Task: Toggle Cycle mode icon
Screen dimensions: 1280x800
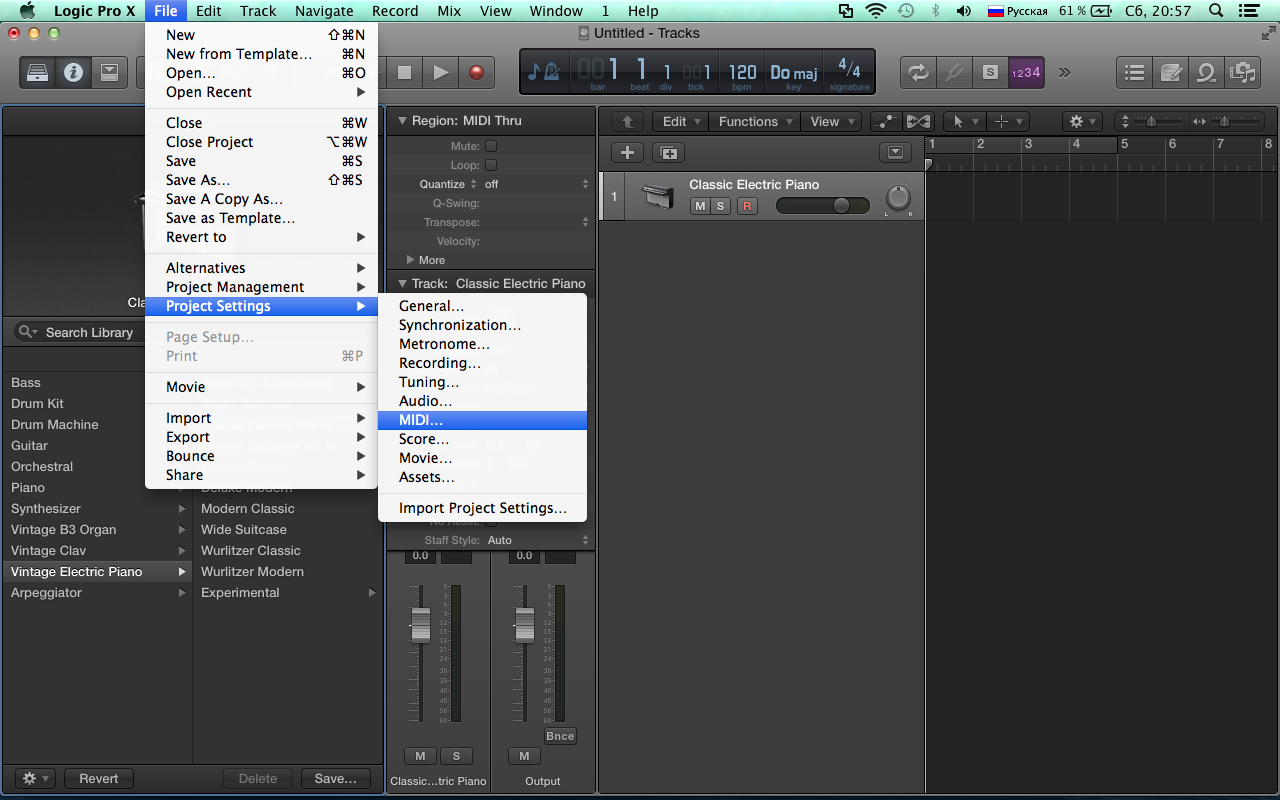Action: pos(916,72)
